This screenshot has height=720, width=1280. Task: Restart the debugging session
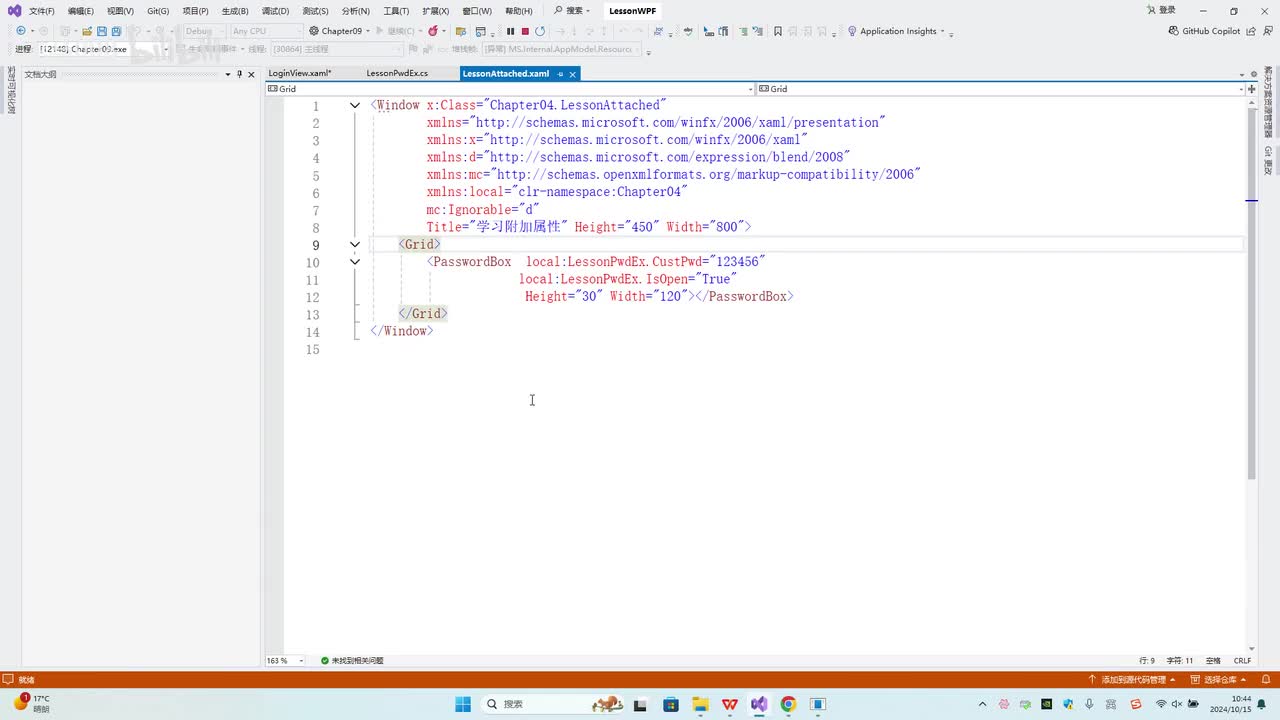pyautogui.click(x=540, y=31)
